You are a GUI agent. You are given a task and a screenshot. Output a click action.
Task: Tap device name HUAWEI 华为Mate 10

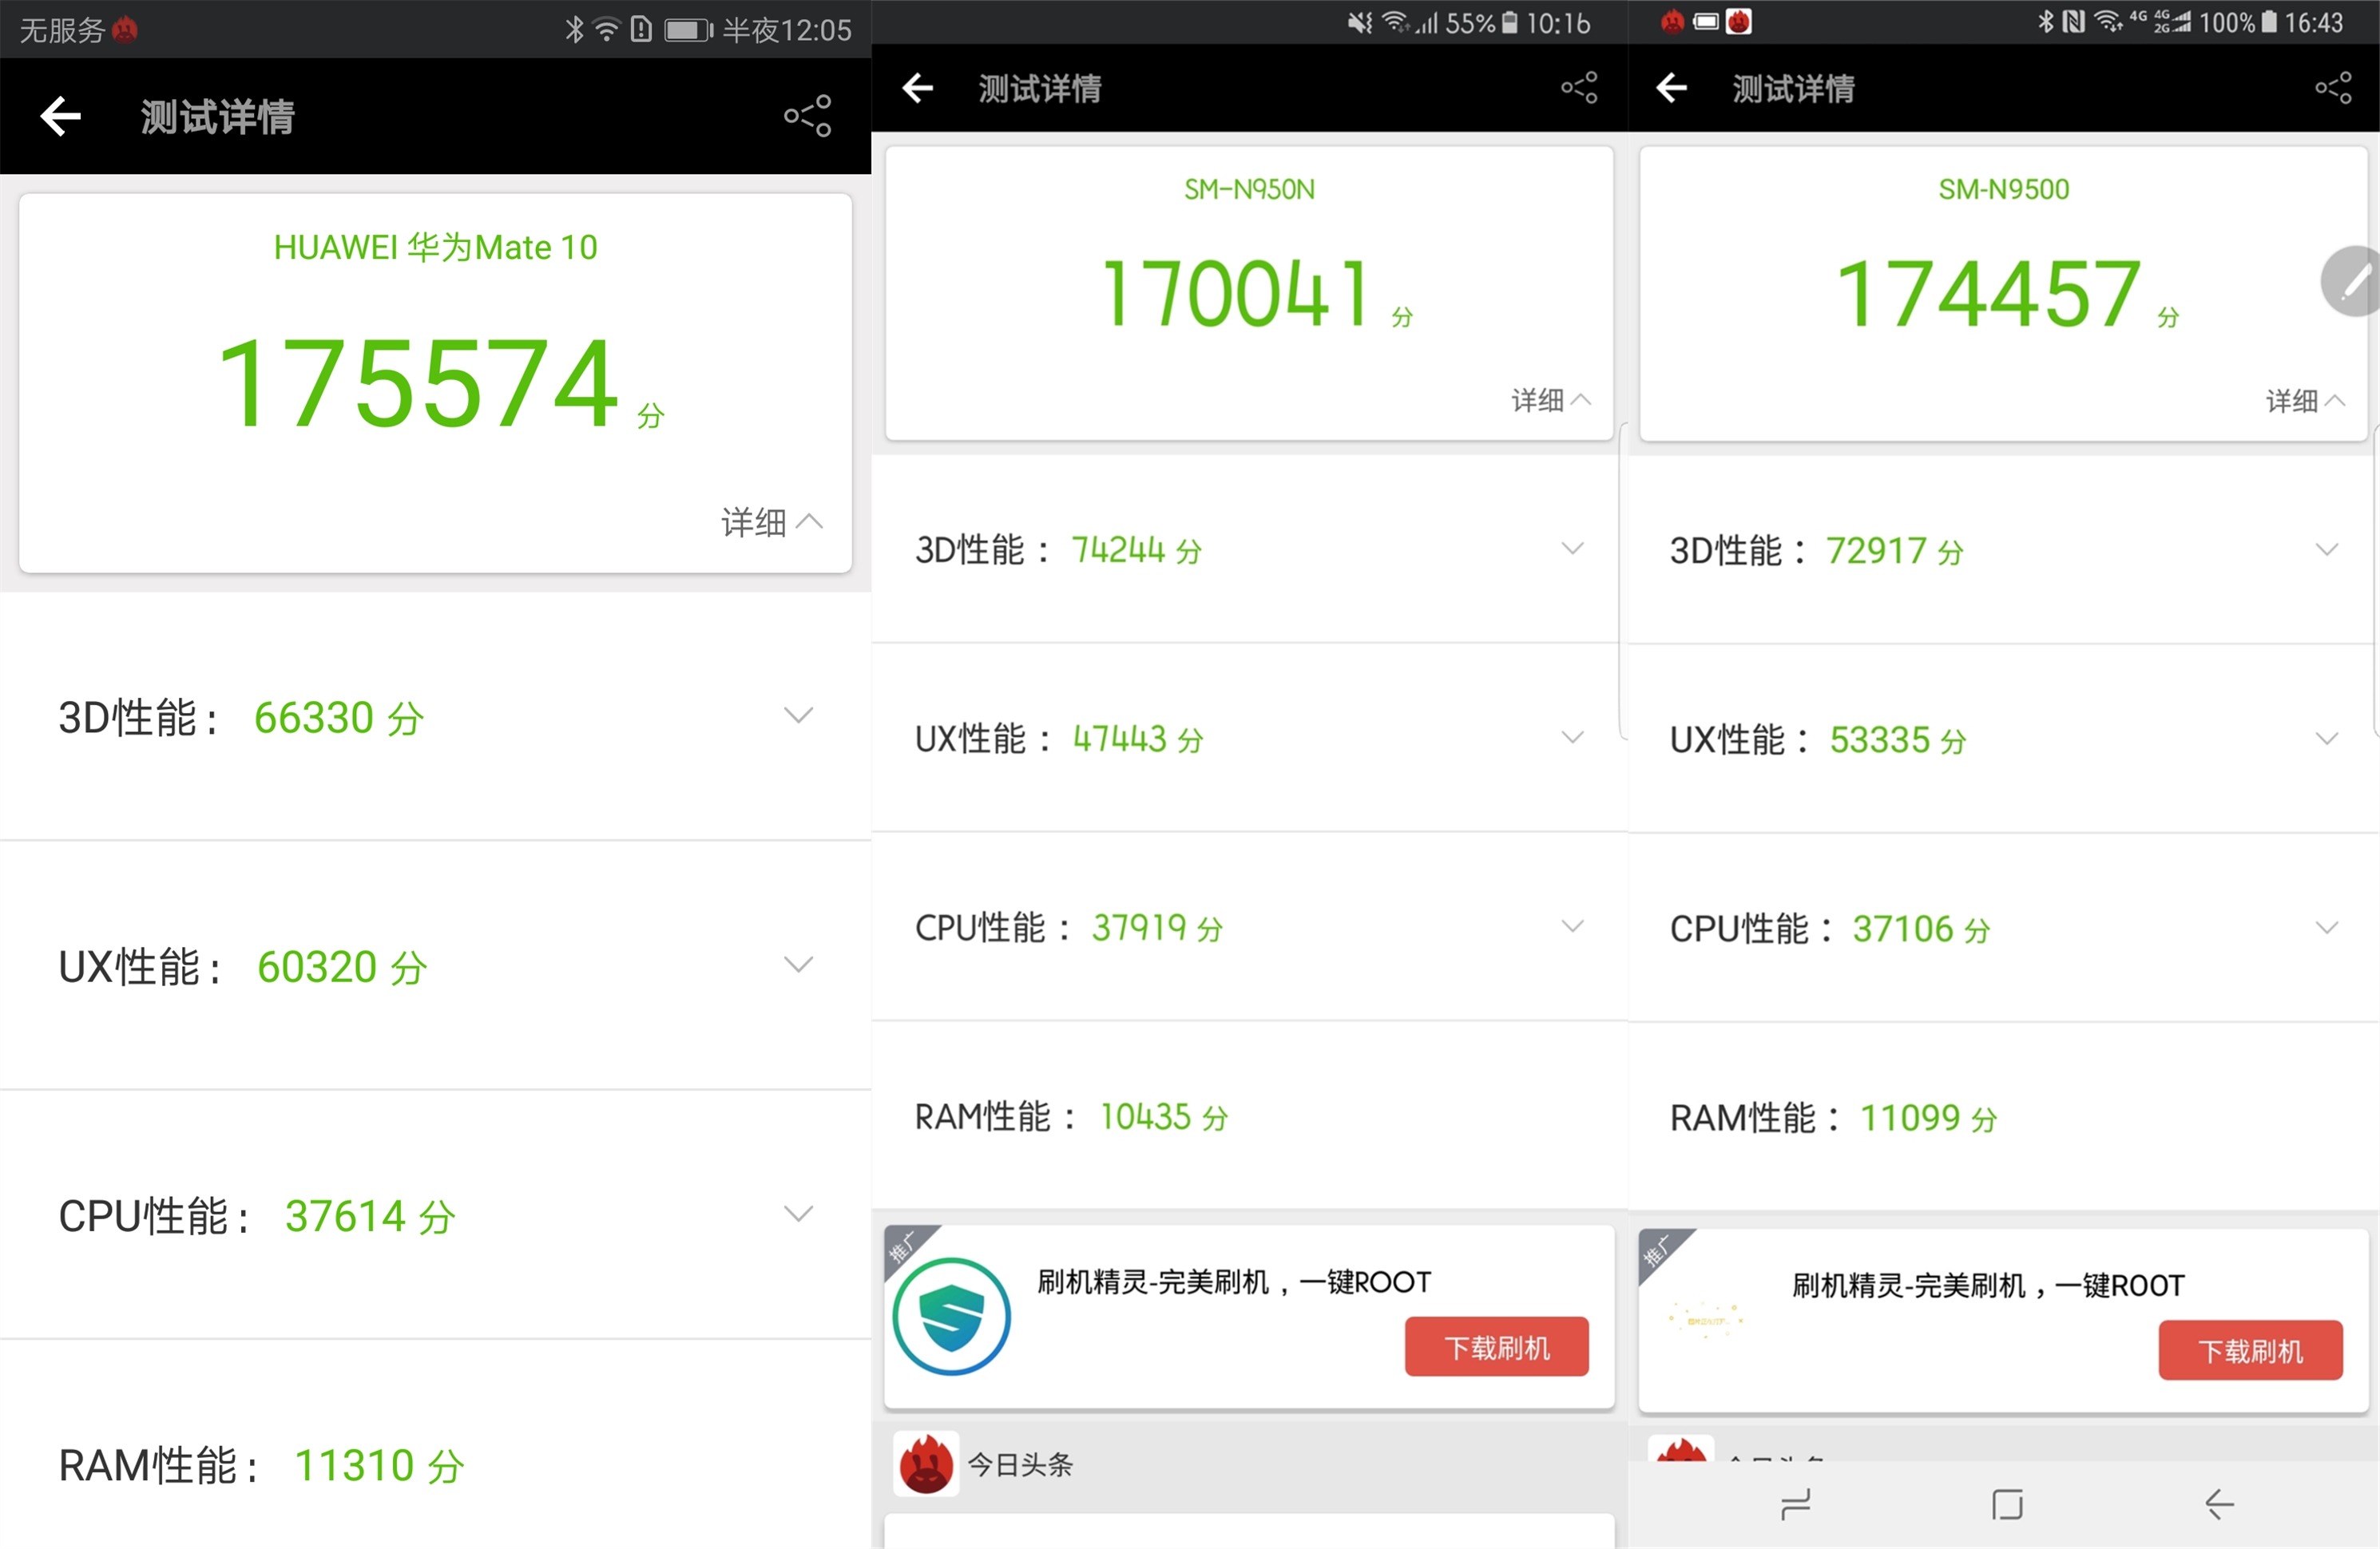(x=436, y=247)
